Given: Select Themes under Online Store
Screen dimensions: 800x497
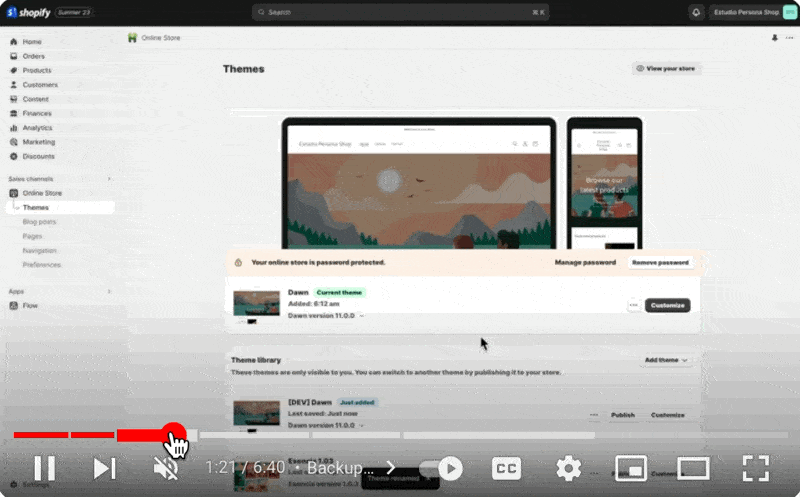Looking at the screenshot, I should pos(60,207).
